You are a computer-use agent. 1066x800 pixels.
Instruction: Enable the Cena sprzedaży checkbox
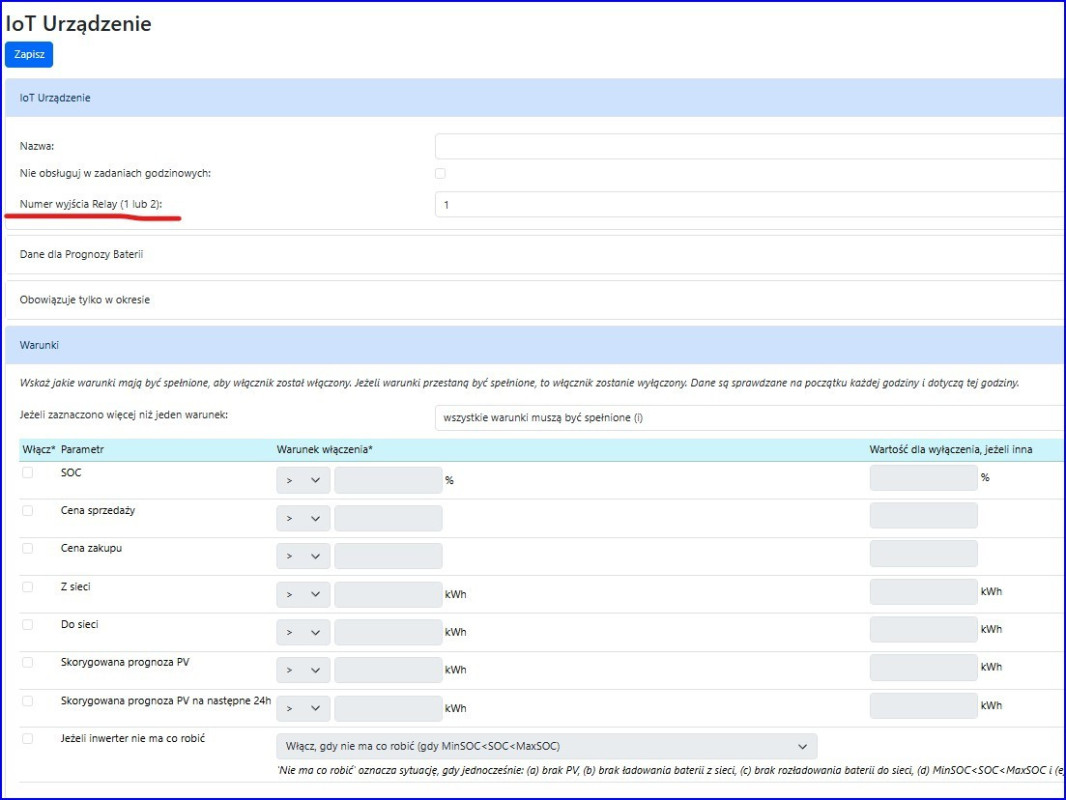click(28, 510)
